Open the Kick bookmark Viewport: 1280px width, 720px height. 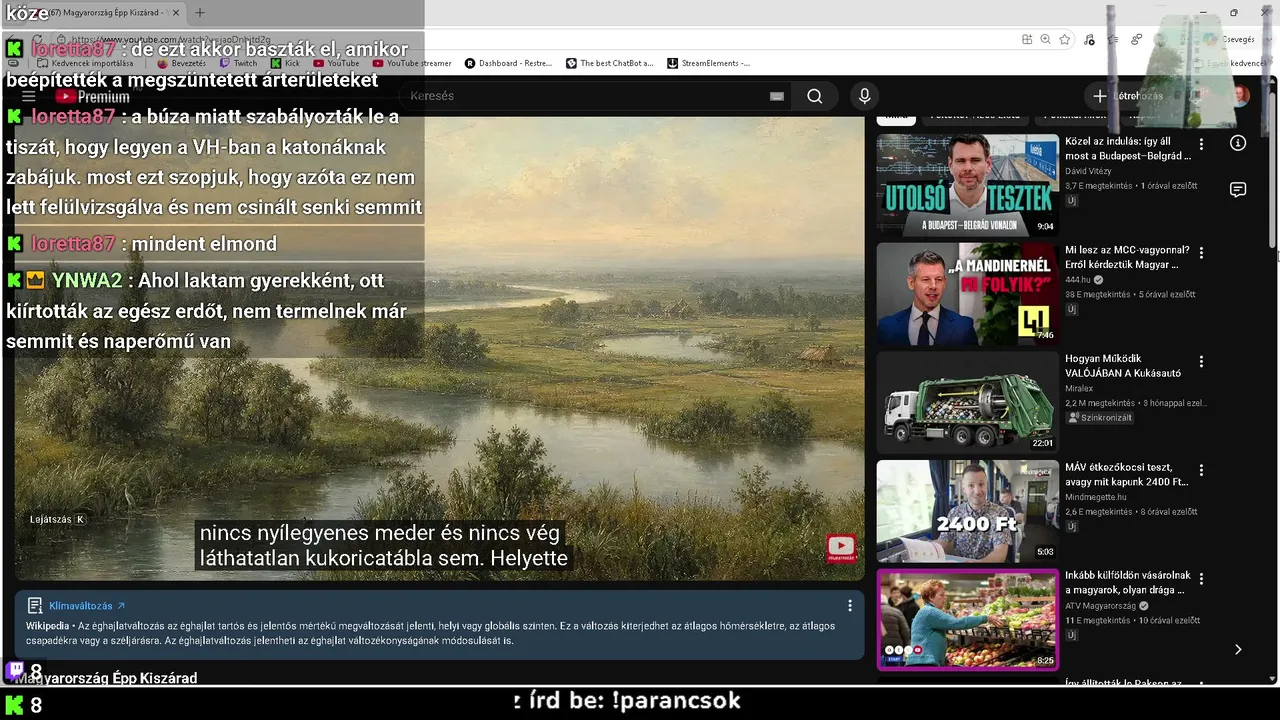tap(285, 63)
